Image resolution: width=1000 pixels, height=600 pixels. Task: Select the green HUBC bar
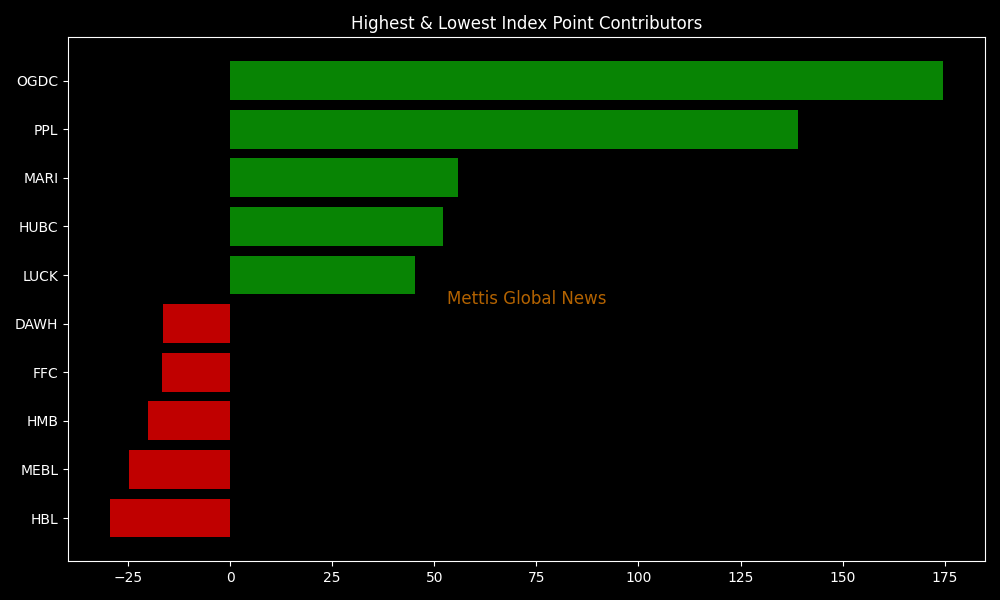(x=336, y=226)
